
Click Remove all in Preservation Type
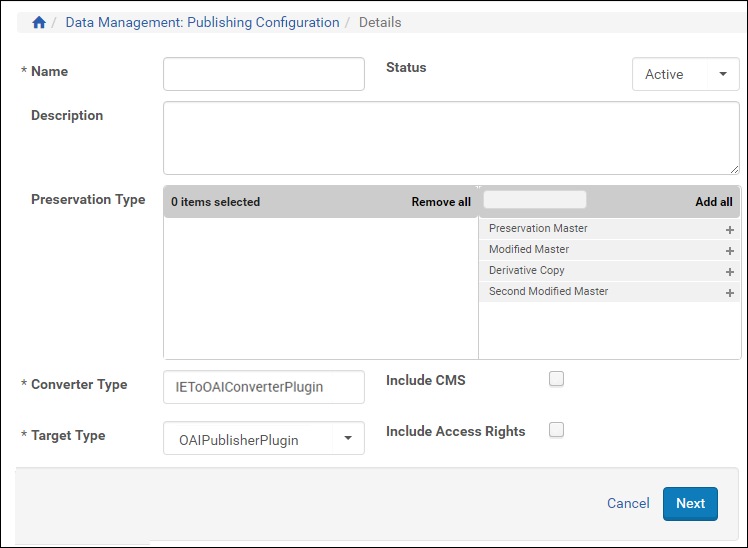tap(440, 202)
